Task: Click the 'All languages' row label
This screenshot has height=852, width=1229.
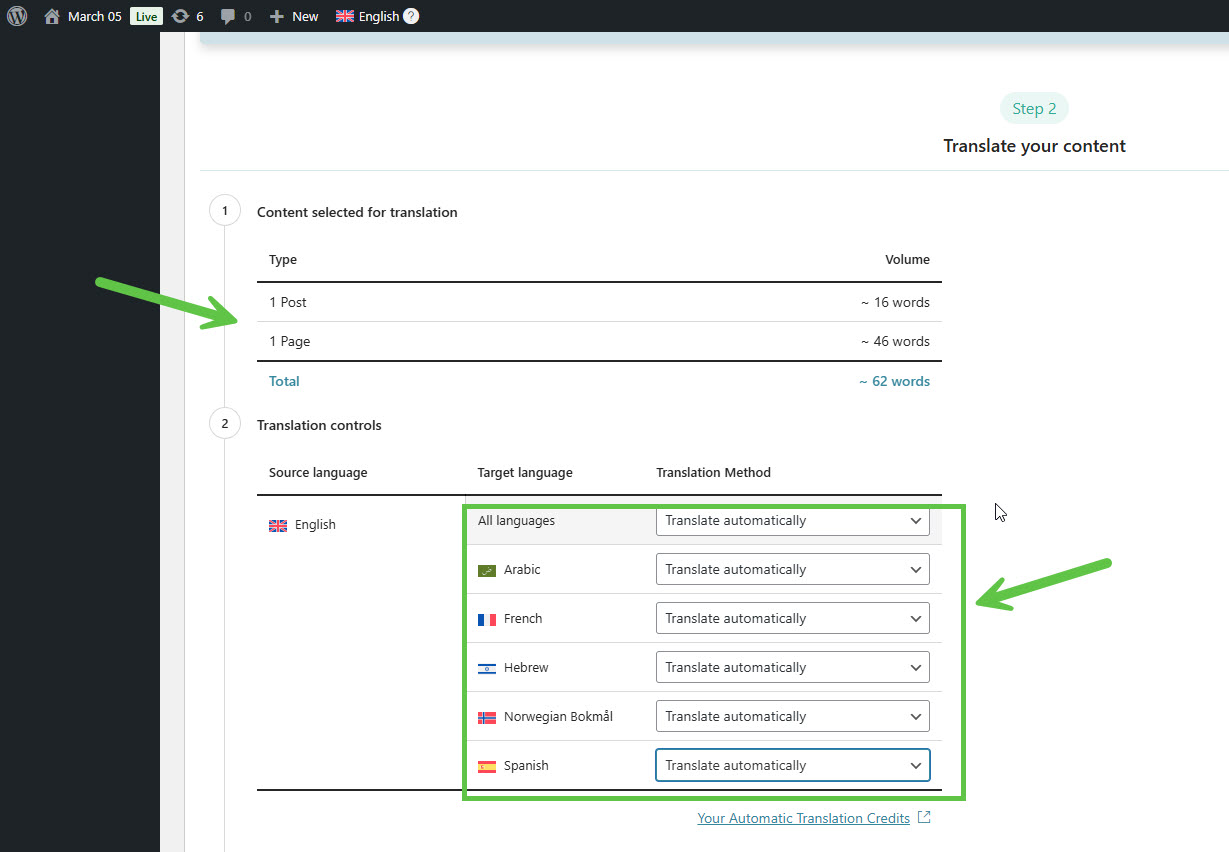Action: tap(516, 521)
